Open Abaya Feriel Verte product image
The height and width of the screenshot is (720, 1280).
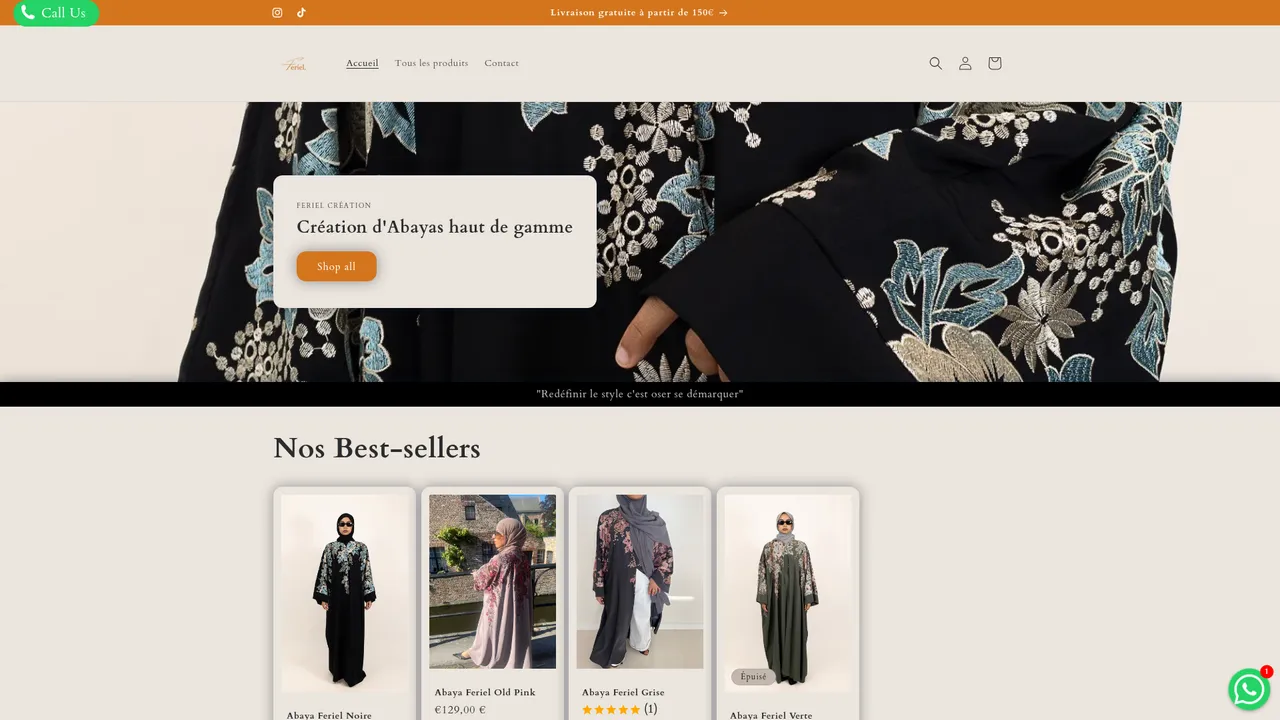click(788, 592)
